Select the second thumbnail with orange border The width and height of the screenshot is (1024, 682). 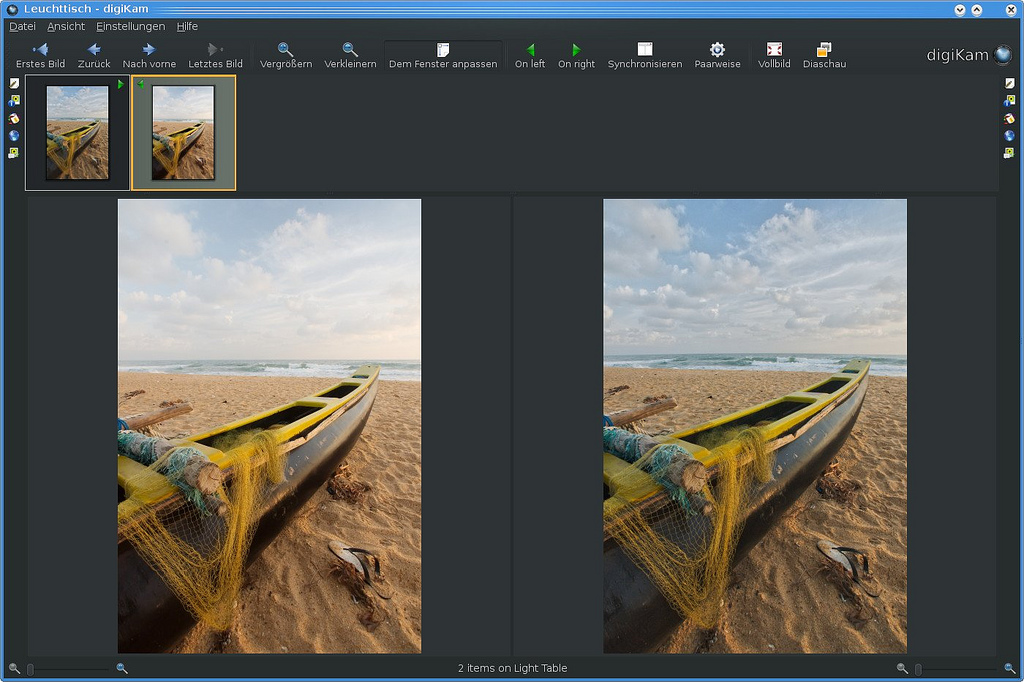[183, 132]
